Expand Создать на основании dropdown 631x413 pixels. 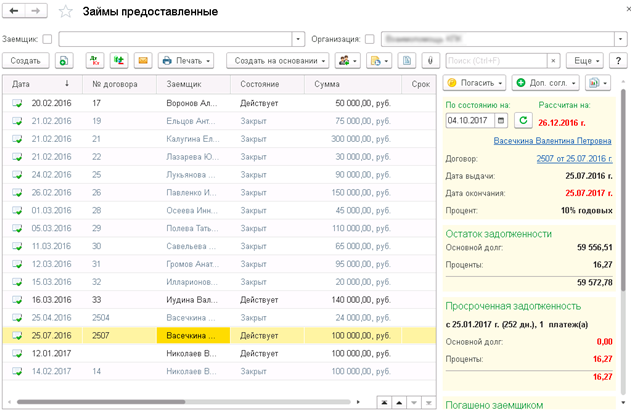(x=278, y=61)
